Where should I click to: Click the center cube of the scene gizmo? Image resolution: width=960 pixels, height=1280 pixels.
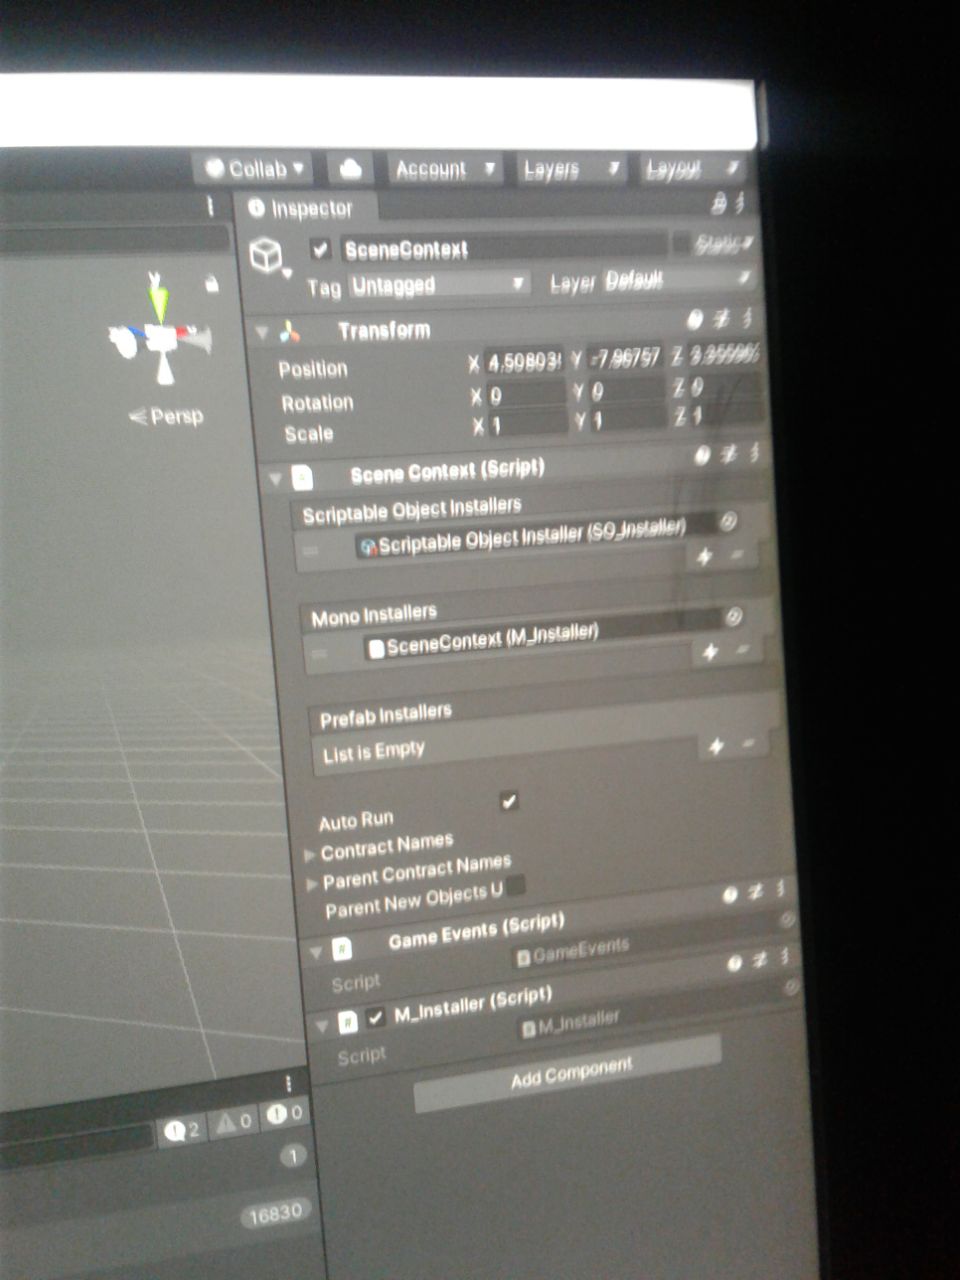(x=161, y=339)
